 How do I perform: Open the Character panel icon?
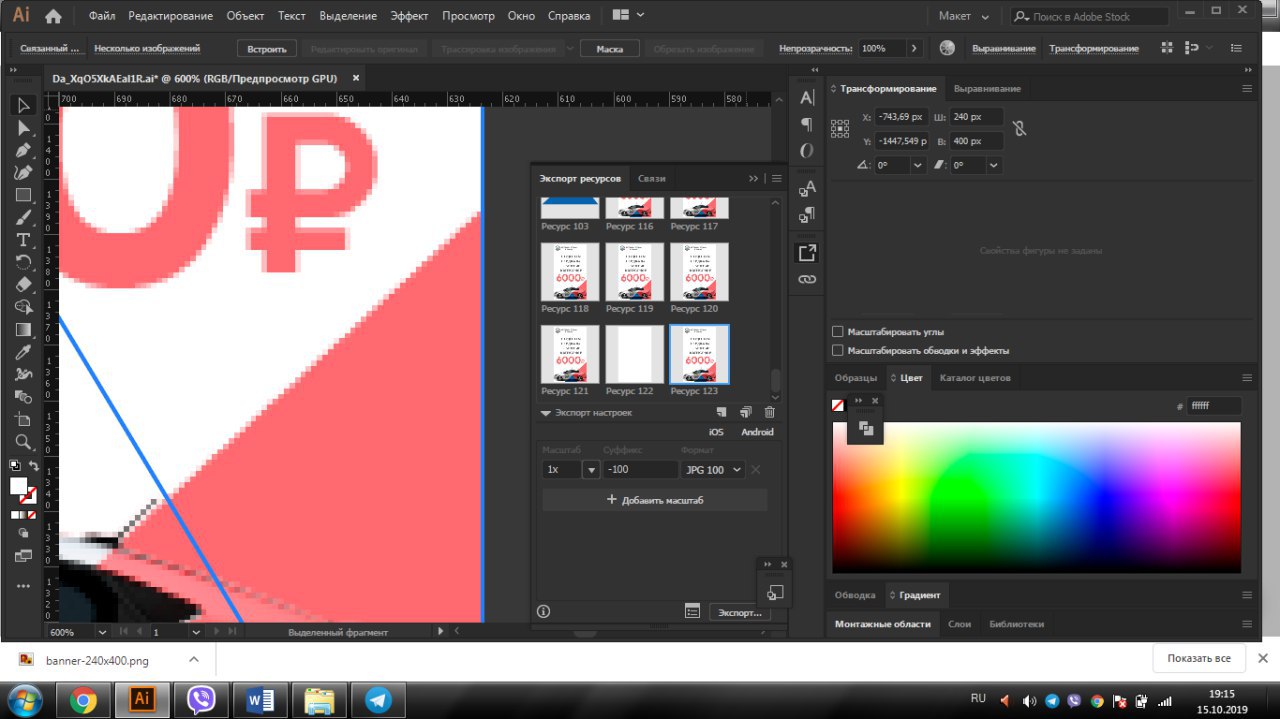click(807, 97)
